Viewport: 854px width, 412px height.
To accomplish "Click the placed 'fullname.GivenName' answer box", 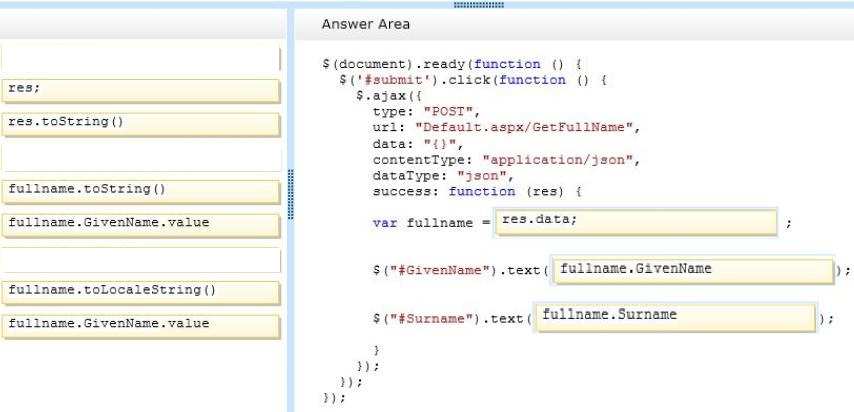I will [x=693, y=271].
